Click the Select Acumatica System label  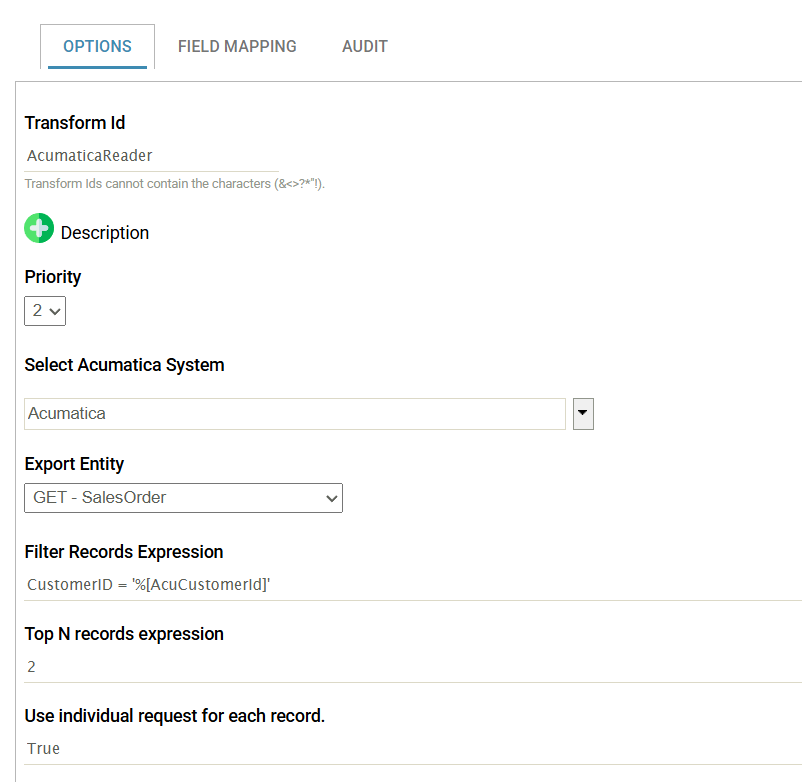tap(124, 365)
